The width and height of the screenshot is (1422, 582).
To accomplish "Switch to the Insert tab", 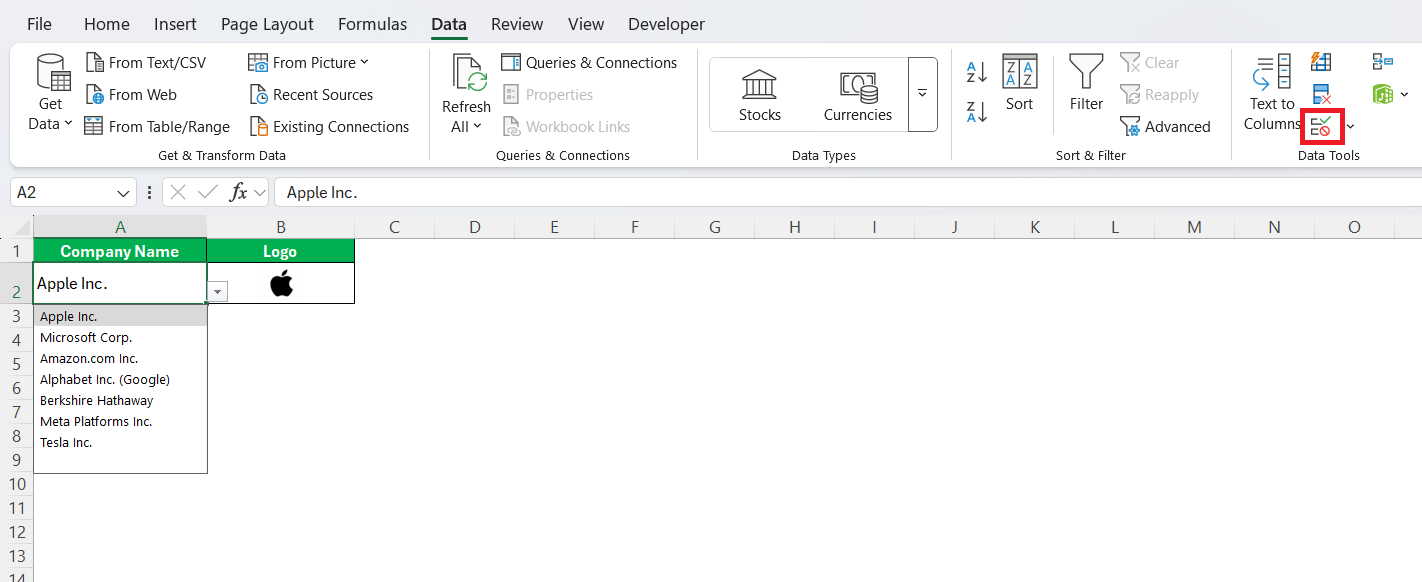I will pyautogui.click(x=175, y=24).
